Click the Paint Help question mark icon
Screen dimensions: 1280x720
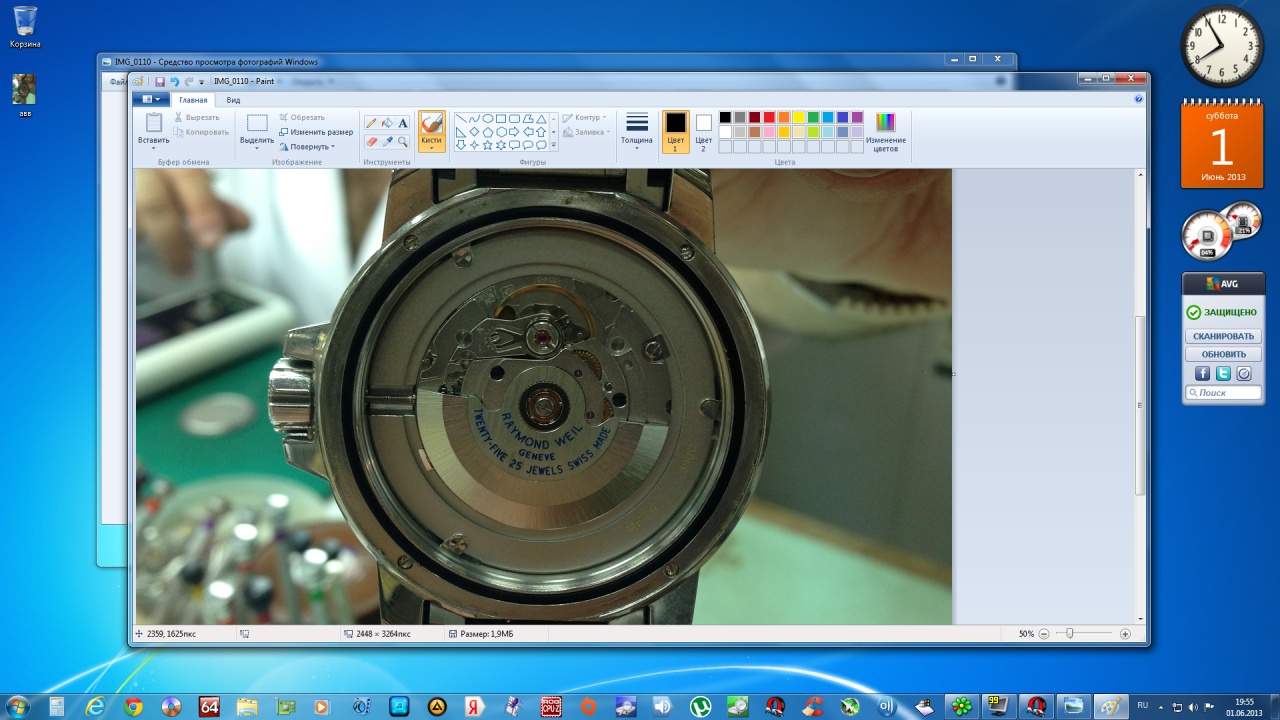[x=1139, y=100]
